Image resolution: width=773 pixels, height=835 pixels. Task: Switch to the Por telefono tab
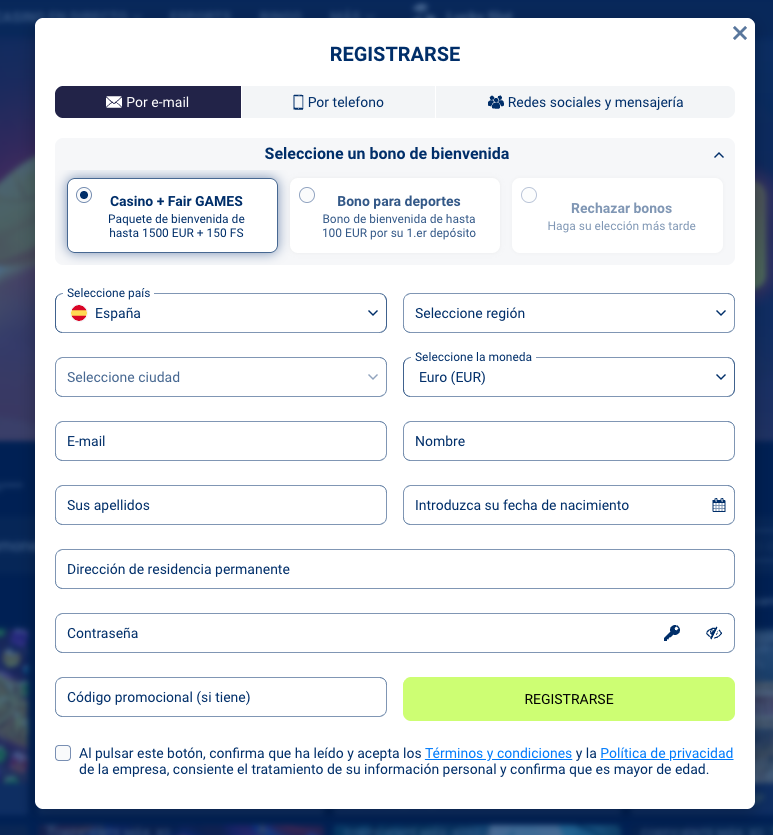338,102
